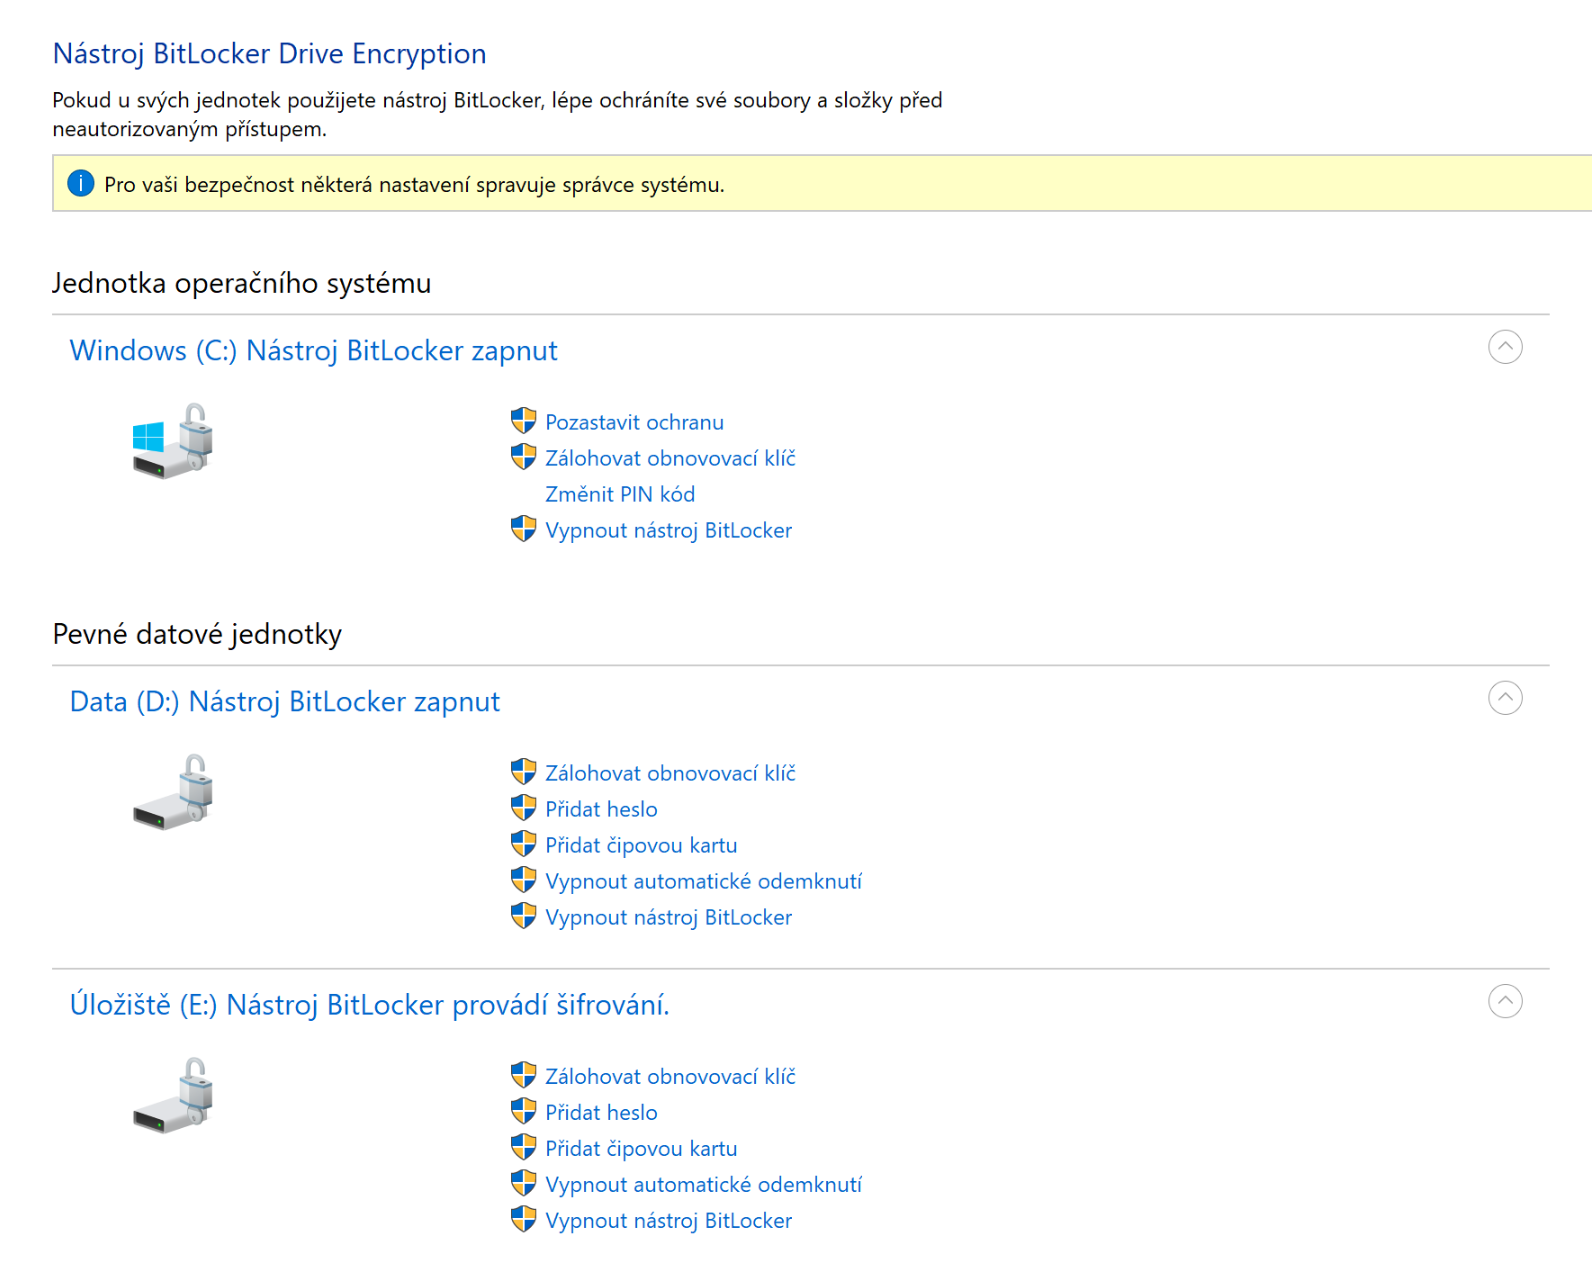Screen dimensions: 1592x1285
Task: Back up recovery key for Windows (C:)
Action: point(669,458)
